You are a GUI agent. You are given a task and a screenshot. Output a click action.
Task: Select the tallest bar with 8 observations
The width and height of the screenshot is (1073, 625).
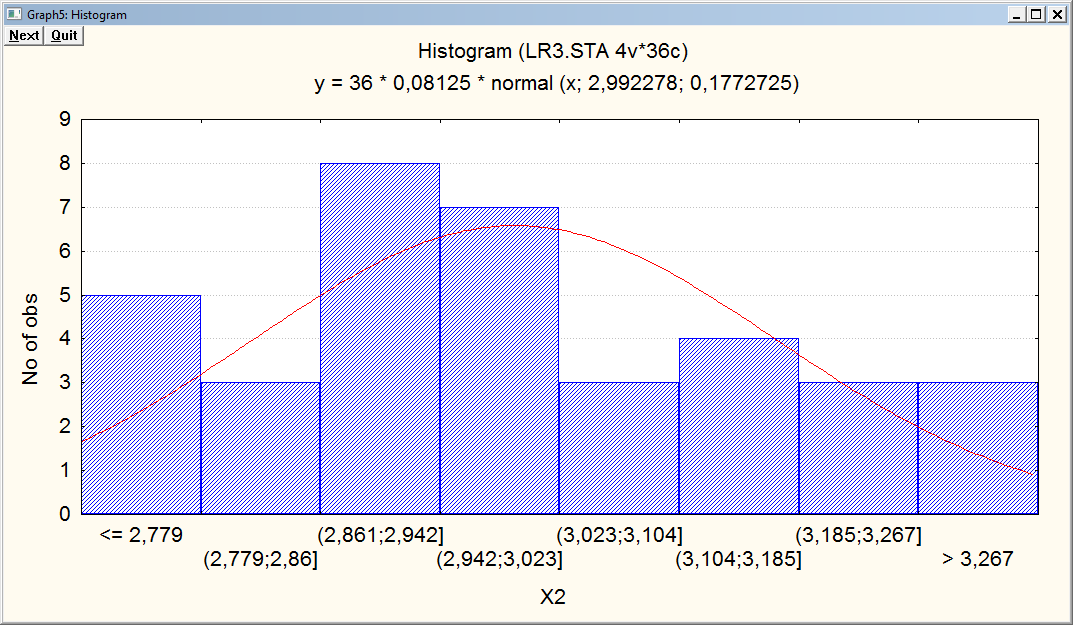pyautogui.click(x=380, y=338)
